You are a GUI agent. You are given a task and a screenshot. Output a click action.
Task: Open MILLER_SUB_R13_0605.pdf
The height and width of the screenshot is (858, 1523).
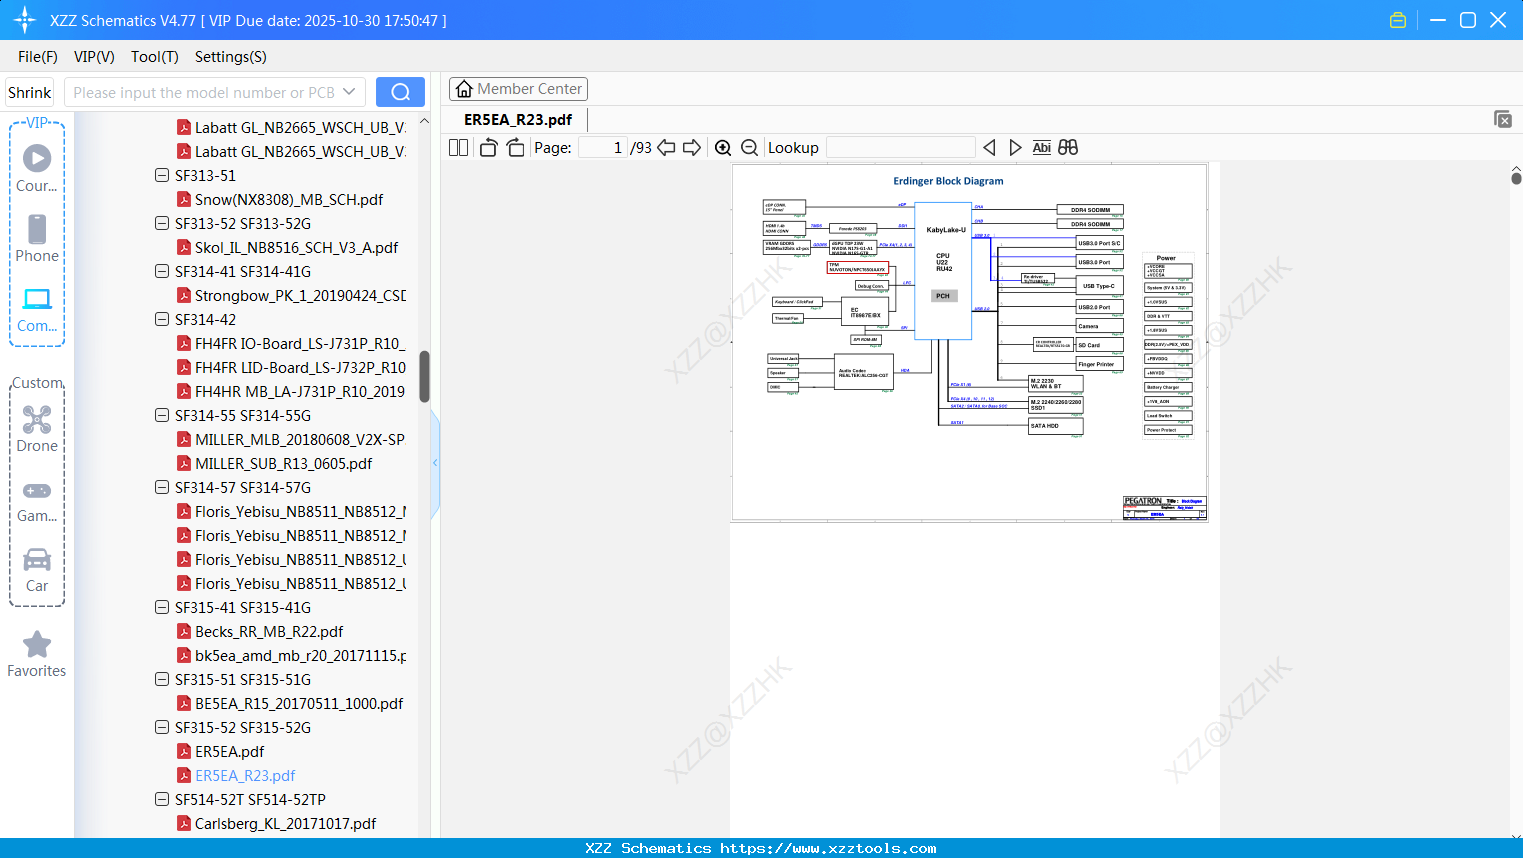(283, 463)
